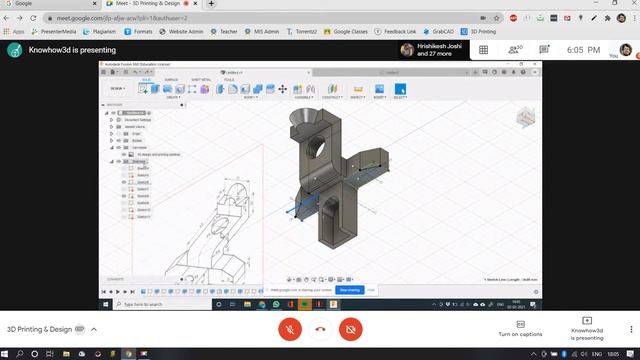640x360 pixels.
Task: Unmute the microphone in Meet
Action: tap(290, 329)
